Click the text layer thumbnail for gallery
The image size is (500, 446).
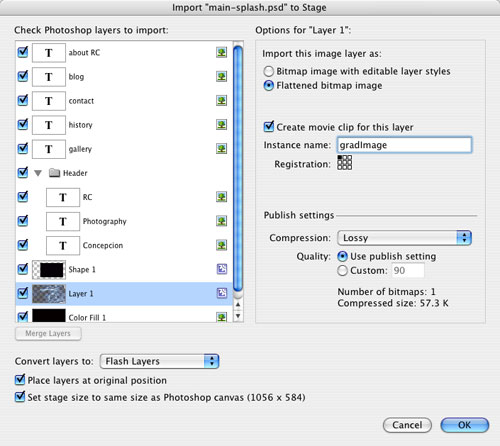(x=49, y=149)
